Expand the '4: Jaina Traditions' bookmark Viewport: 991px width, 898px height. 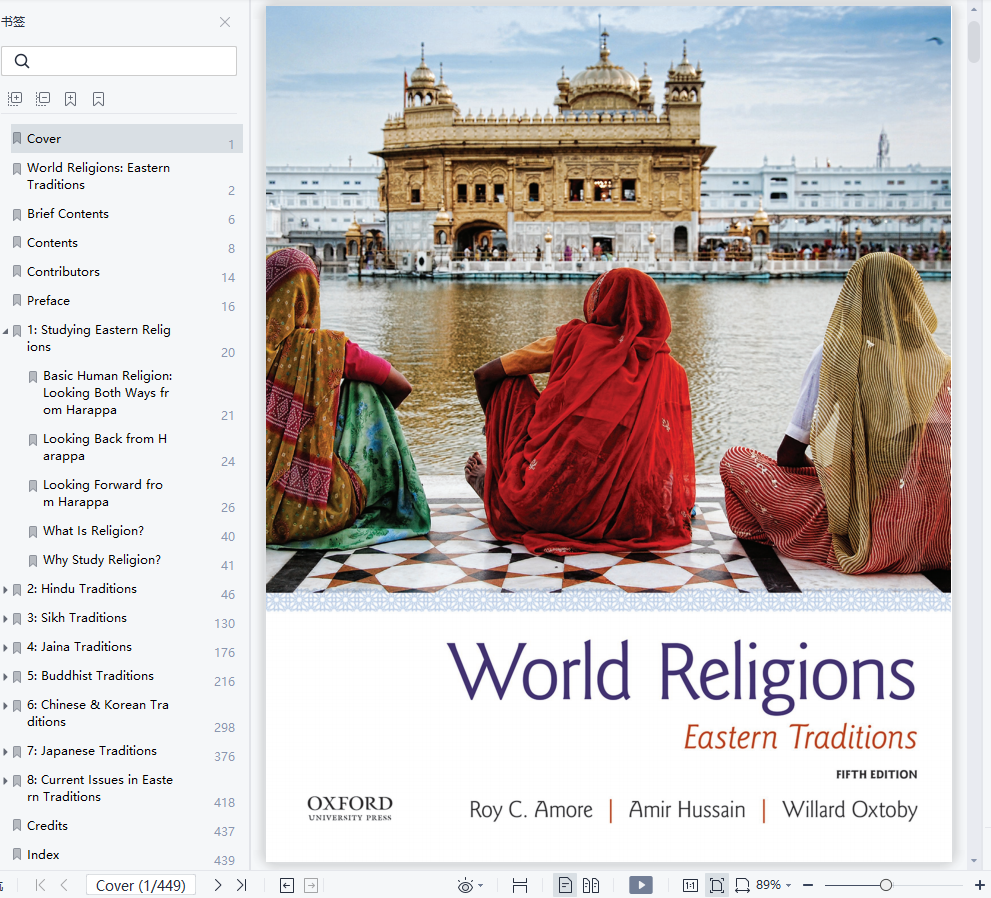pos(6,648)
